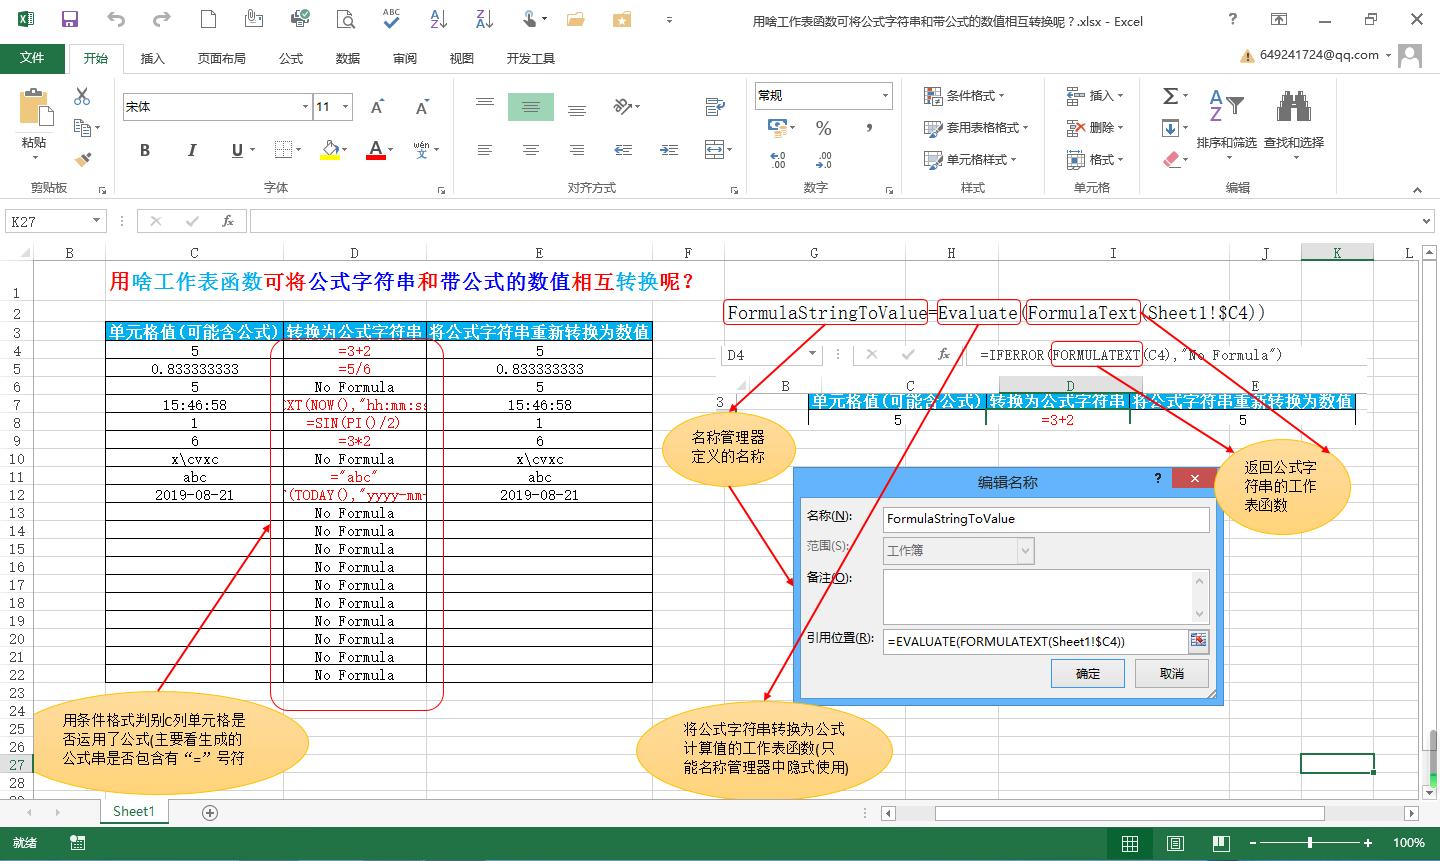Click the AutoSum icon
Viewport: 1440px width, 861px height.
[1171, 95]
